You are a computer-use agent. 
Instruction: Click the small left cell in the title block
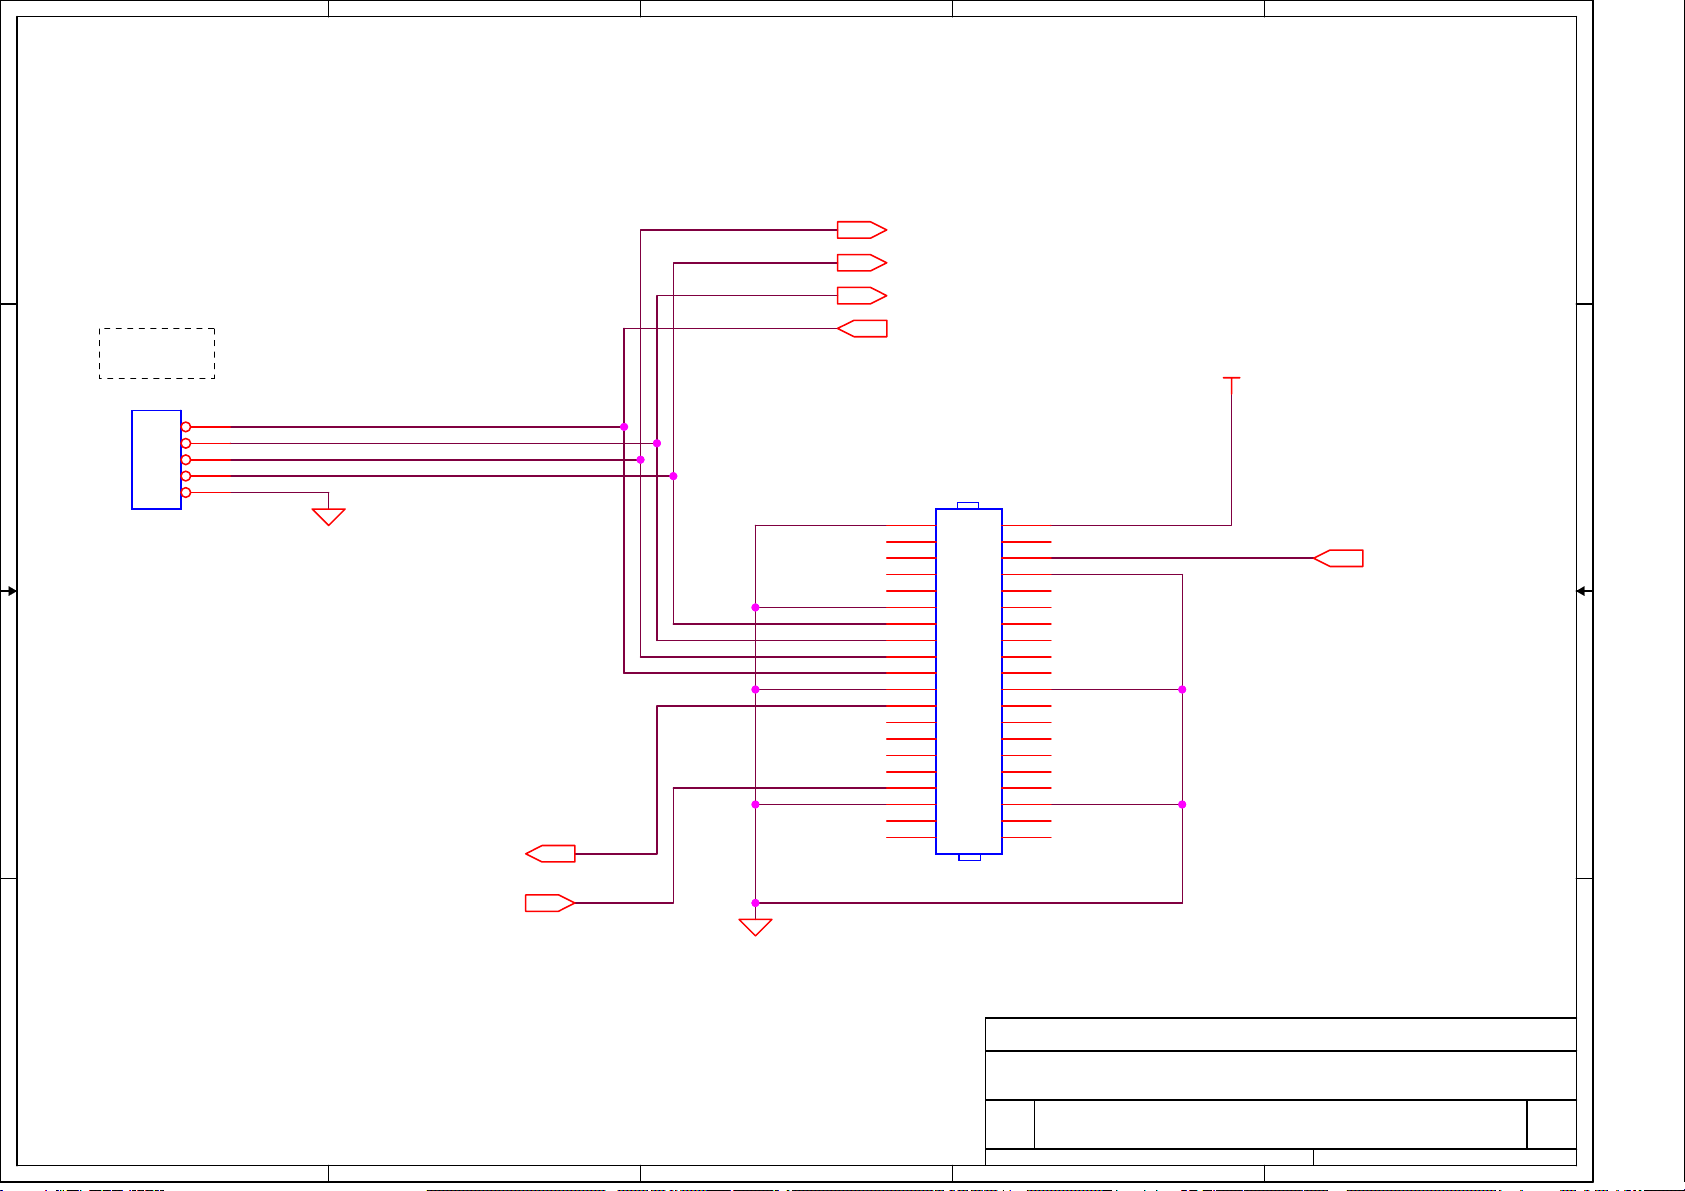tap(1010, 1124)
